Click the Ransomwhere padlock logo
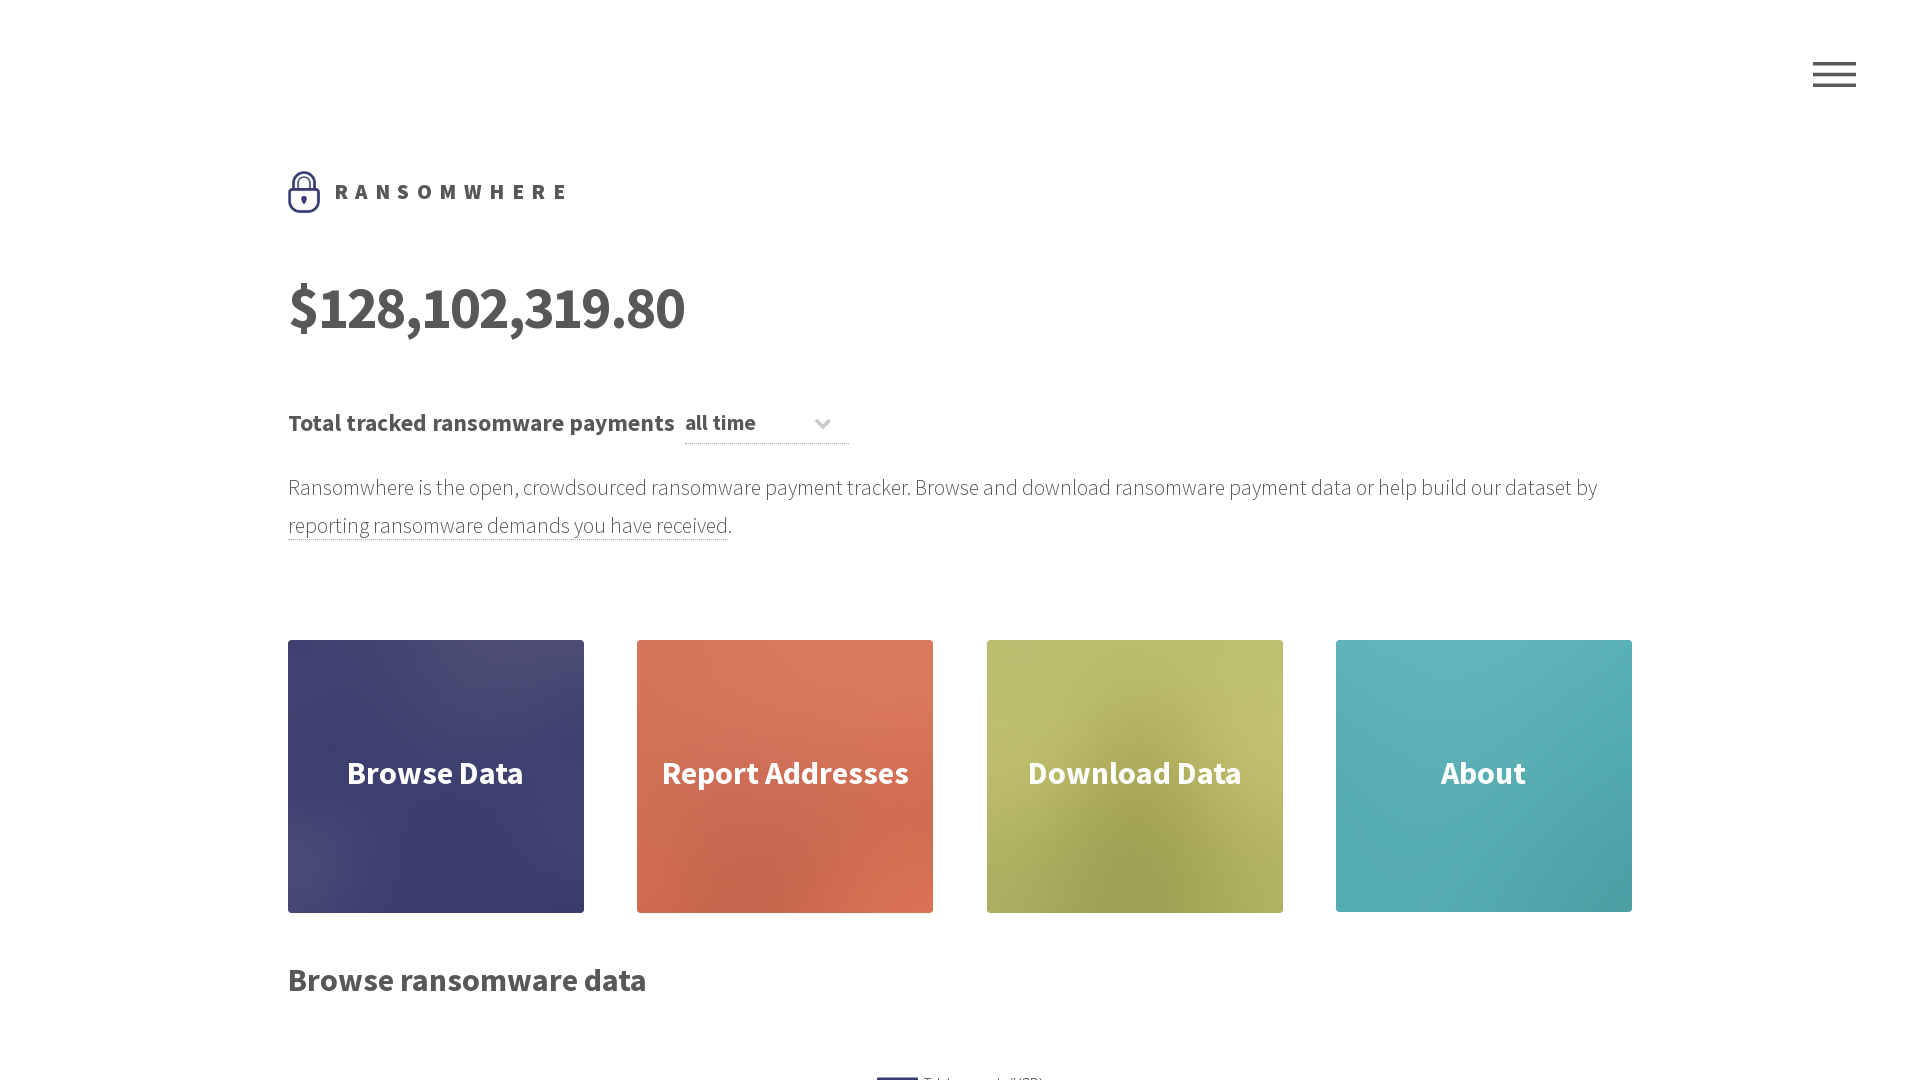 [x=304, y=192]
